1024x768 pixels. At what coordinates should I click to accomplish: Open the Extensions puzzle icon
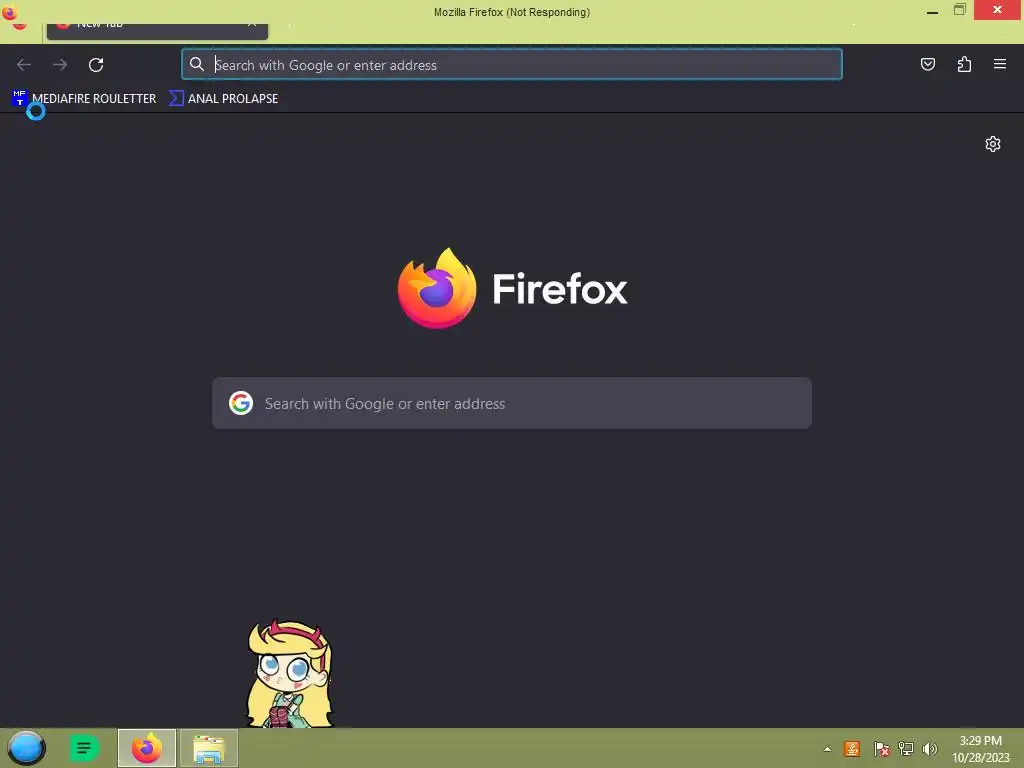pyautogui.click(x=964, y=64)
